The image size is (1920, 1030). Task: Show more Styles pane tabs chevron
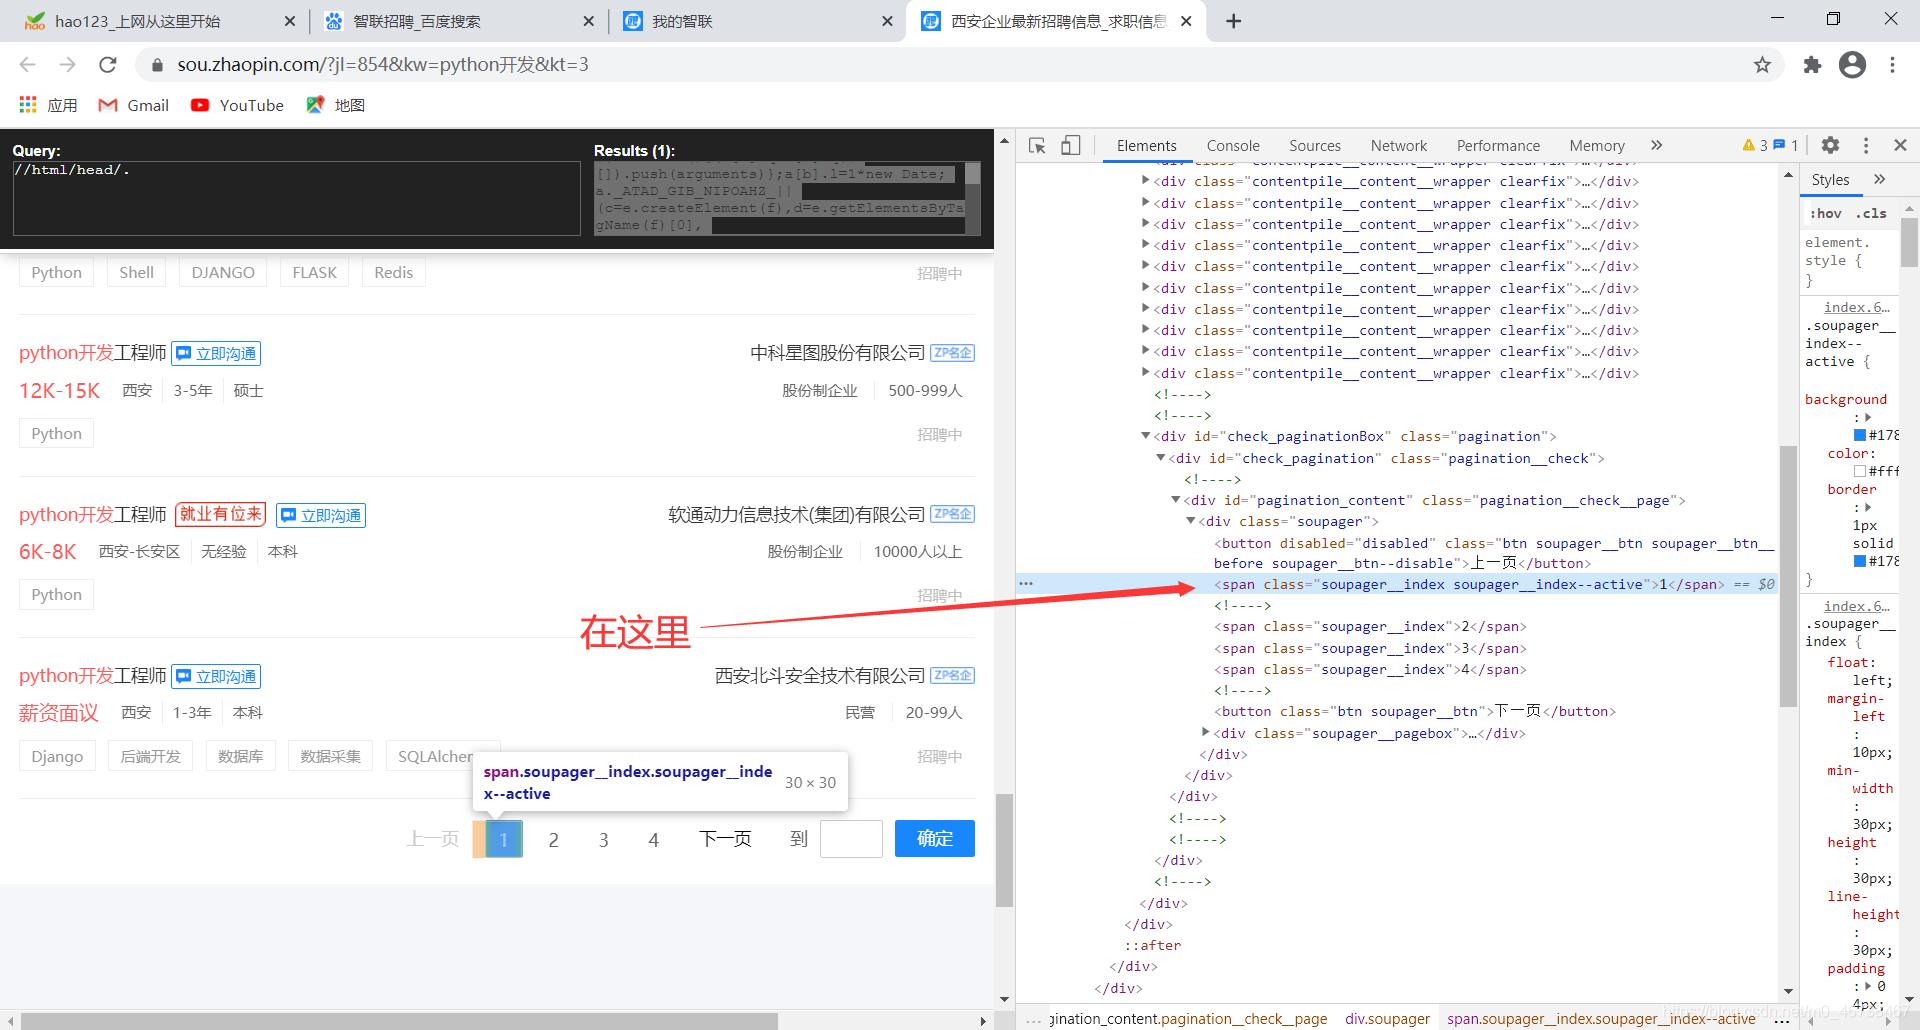tap(1879, 179)
